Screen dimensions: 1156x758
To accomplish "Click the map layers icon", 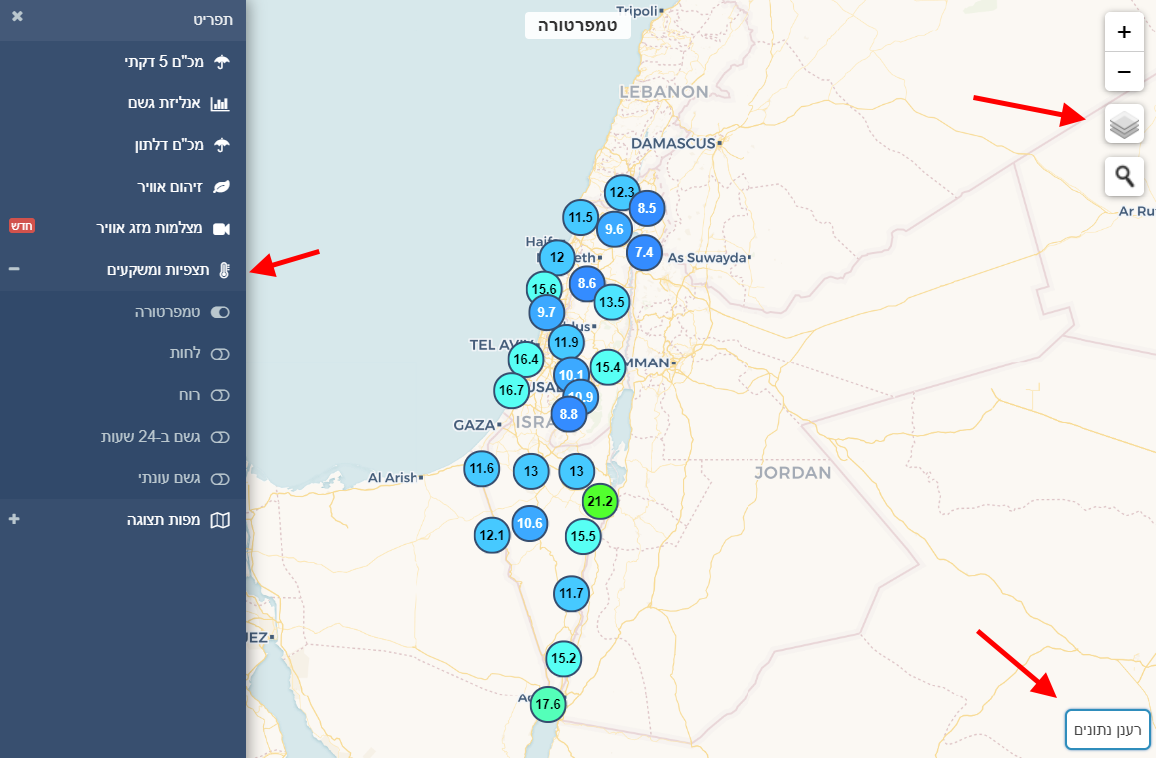I will click(x=1124, y=125).
